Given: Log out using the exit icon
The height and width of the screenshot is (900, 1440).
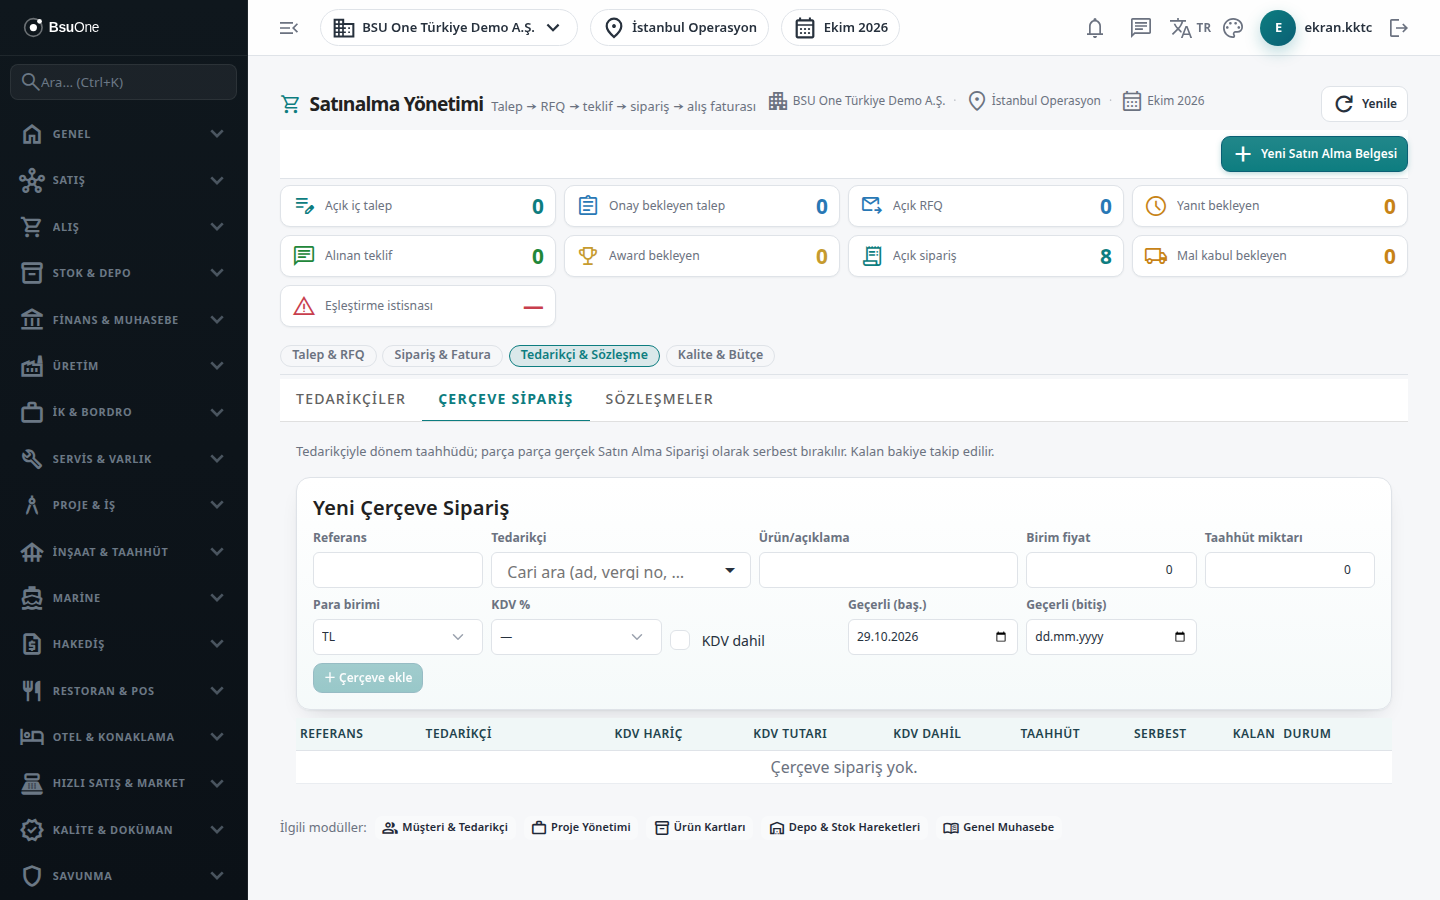Looking at the screenshot, I should pyautogui.click(x=1399, y=28).
